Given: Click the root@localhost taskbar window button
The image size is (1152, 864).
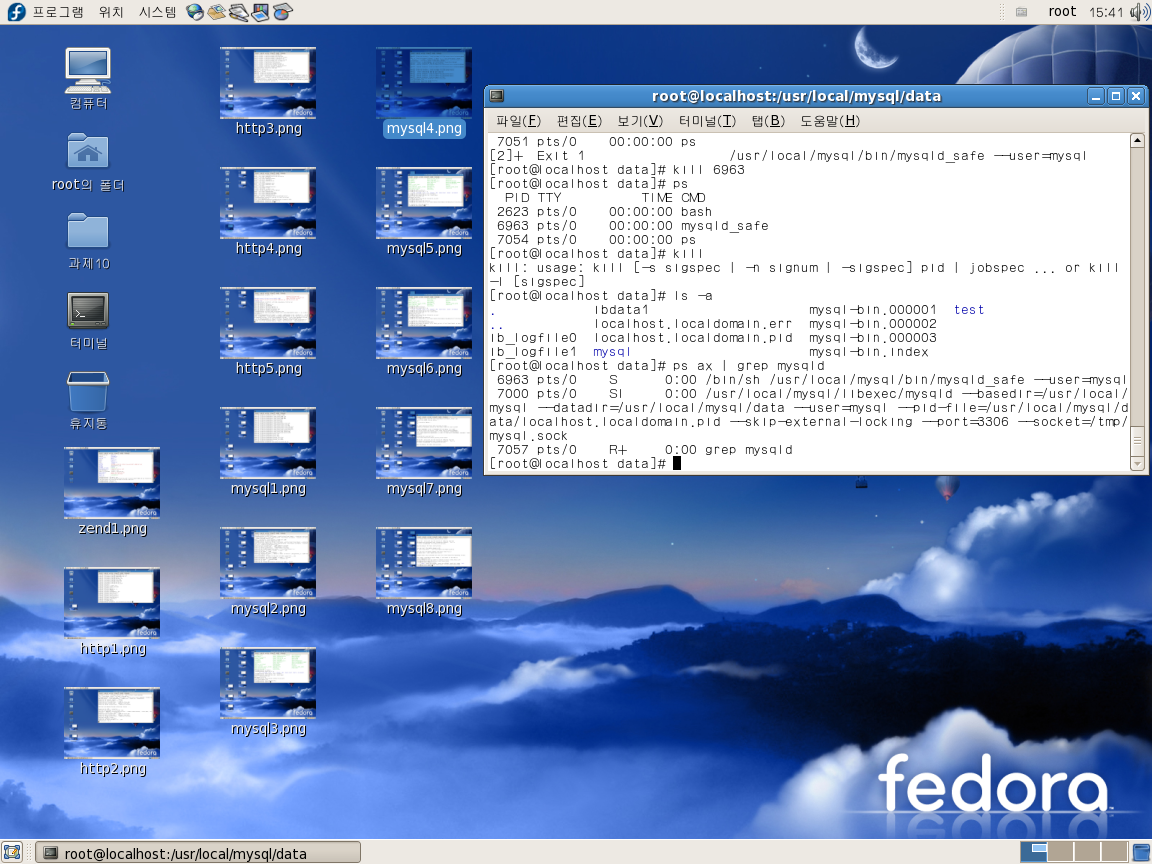Looking at the screenshot, I should click(x=198, y=853).
